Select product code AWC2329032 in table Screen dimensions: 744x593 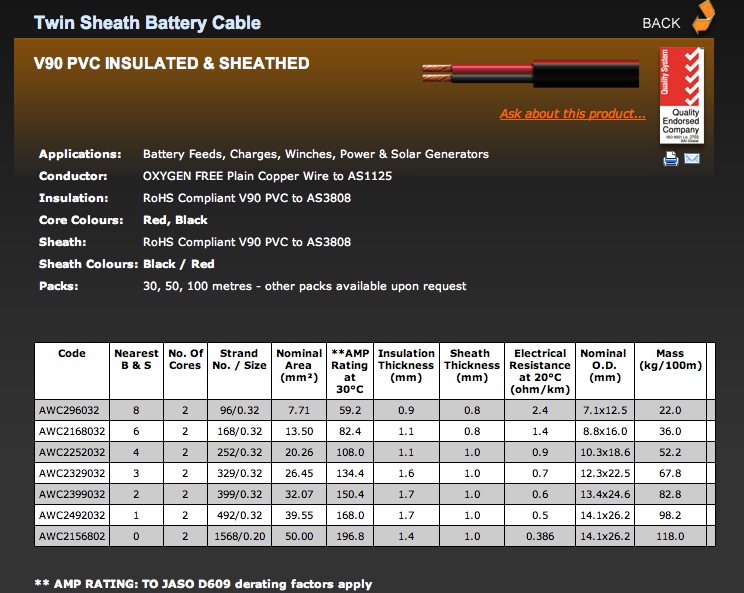click(72, 473)
